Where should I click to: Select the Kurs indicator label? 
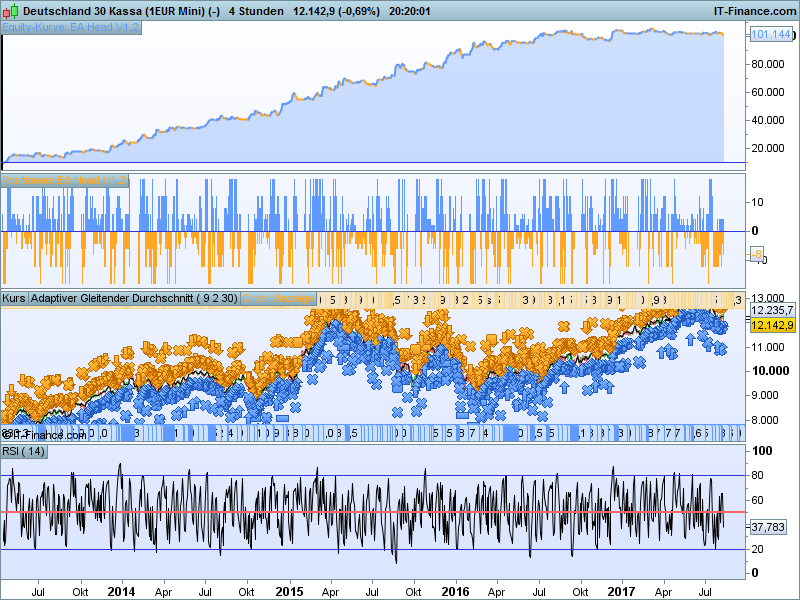tap(14, 298)
